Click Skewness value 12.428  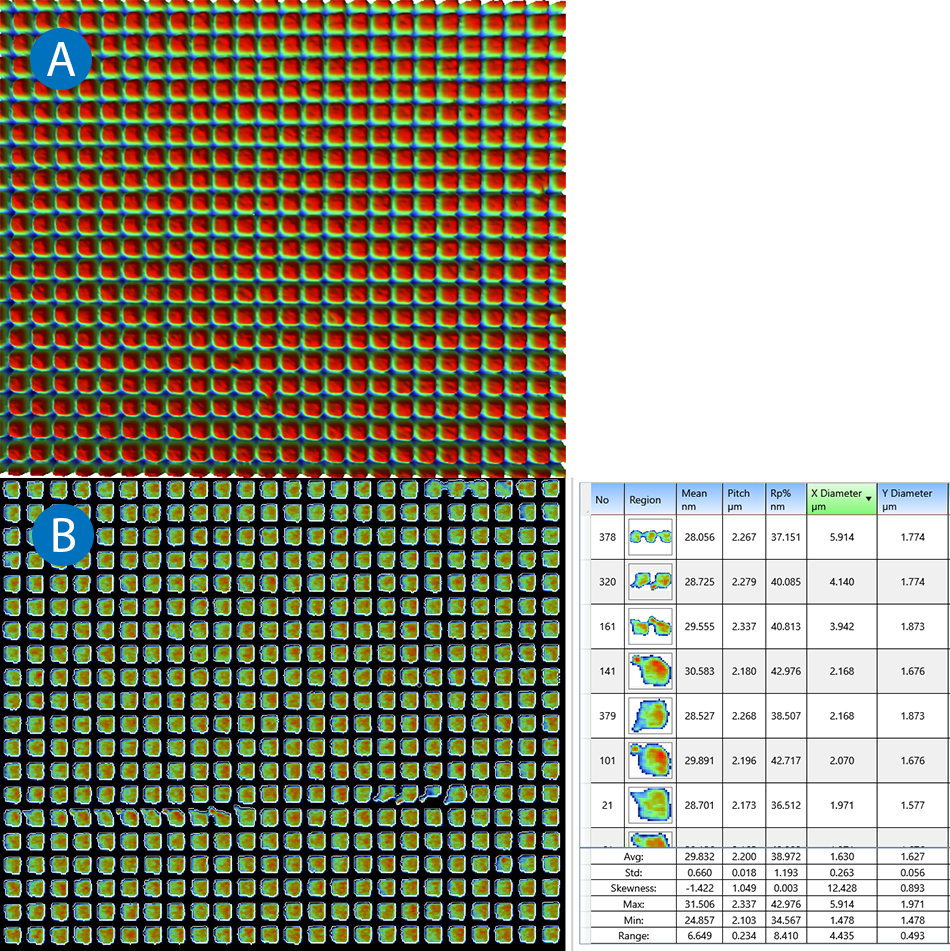pyautogui.click(x=841, y=888)
